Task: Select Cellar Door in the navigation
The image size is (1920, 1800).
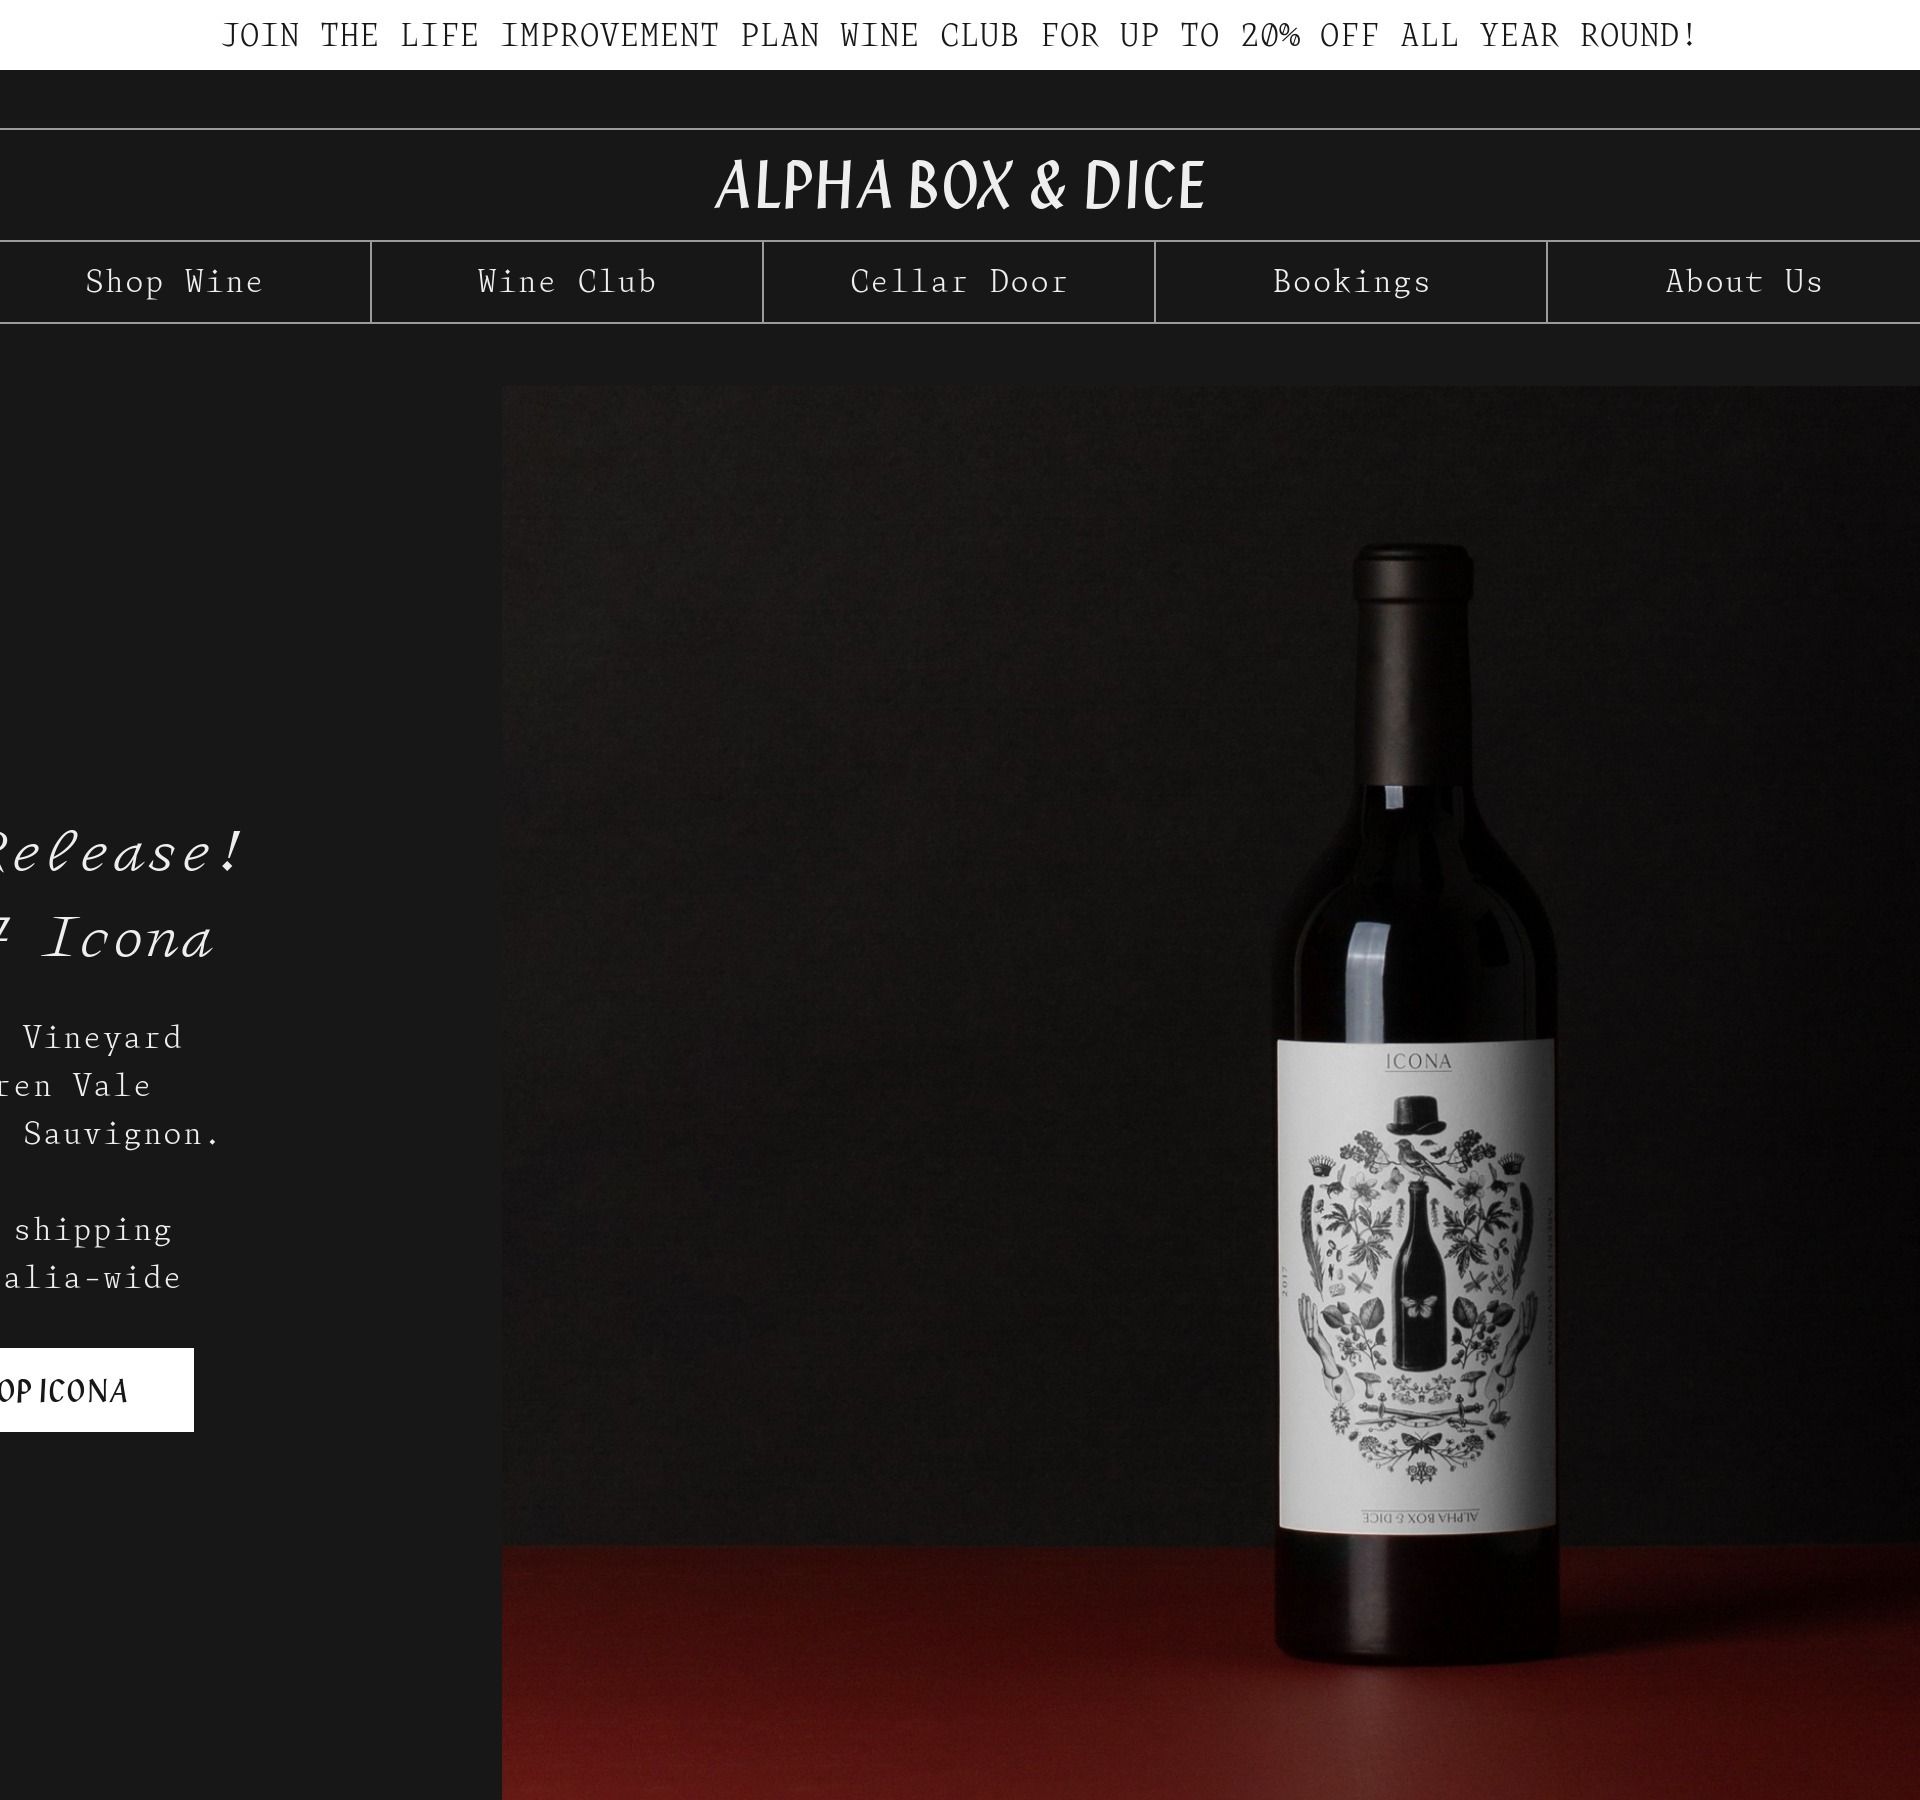Action: click(959, 282)
